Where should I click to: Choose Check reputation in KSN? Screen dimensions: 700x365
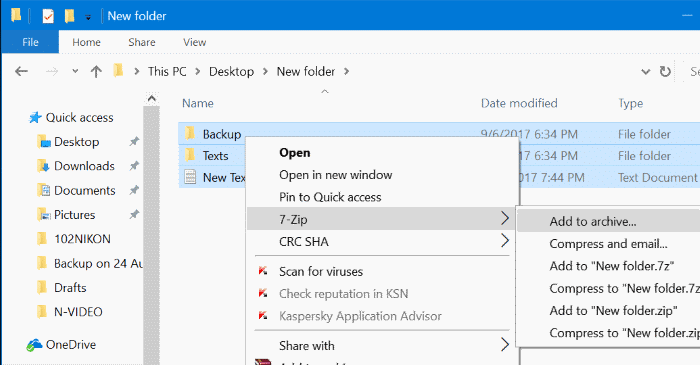344,294
